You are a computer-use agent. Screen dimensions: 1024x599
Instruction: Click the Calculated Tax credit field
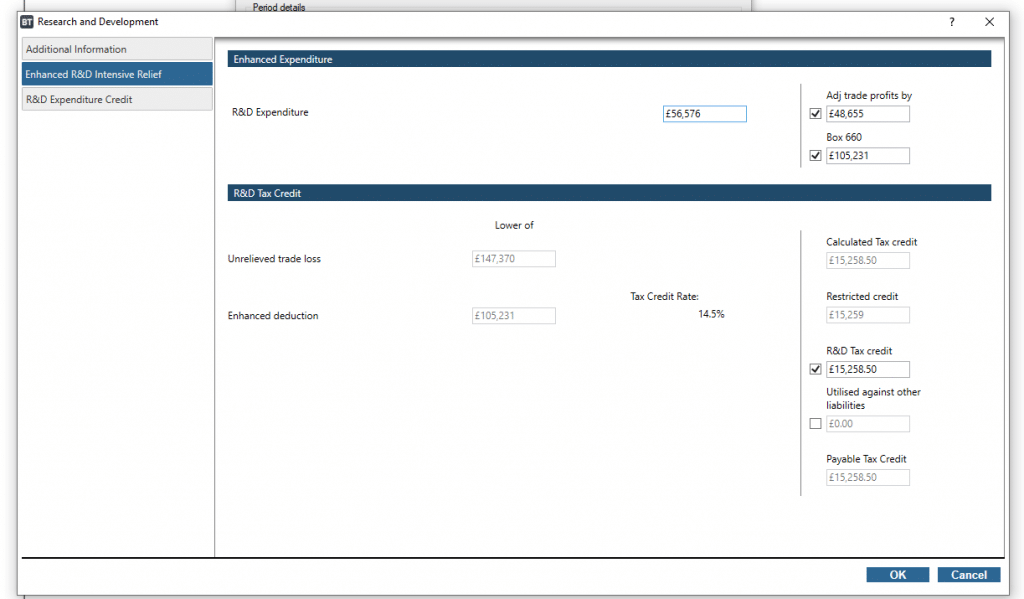coord(867,260)
